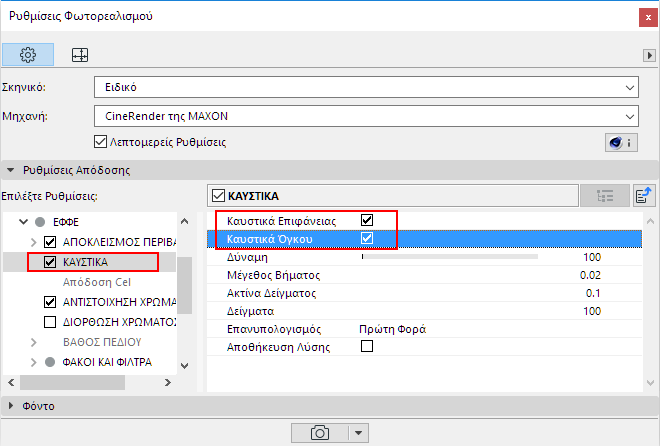This screenshot has width=660, height=446.
Task: Click the tree horizontal scrollbar thumb
Action: (x=72, y=382)
